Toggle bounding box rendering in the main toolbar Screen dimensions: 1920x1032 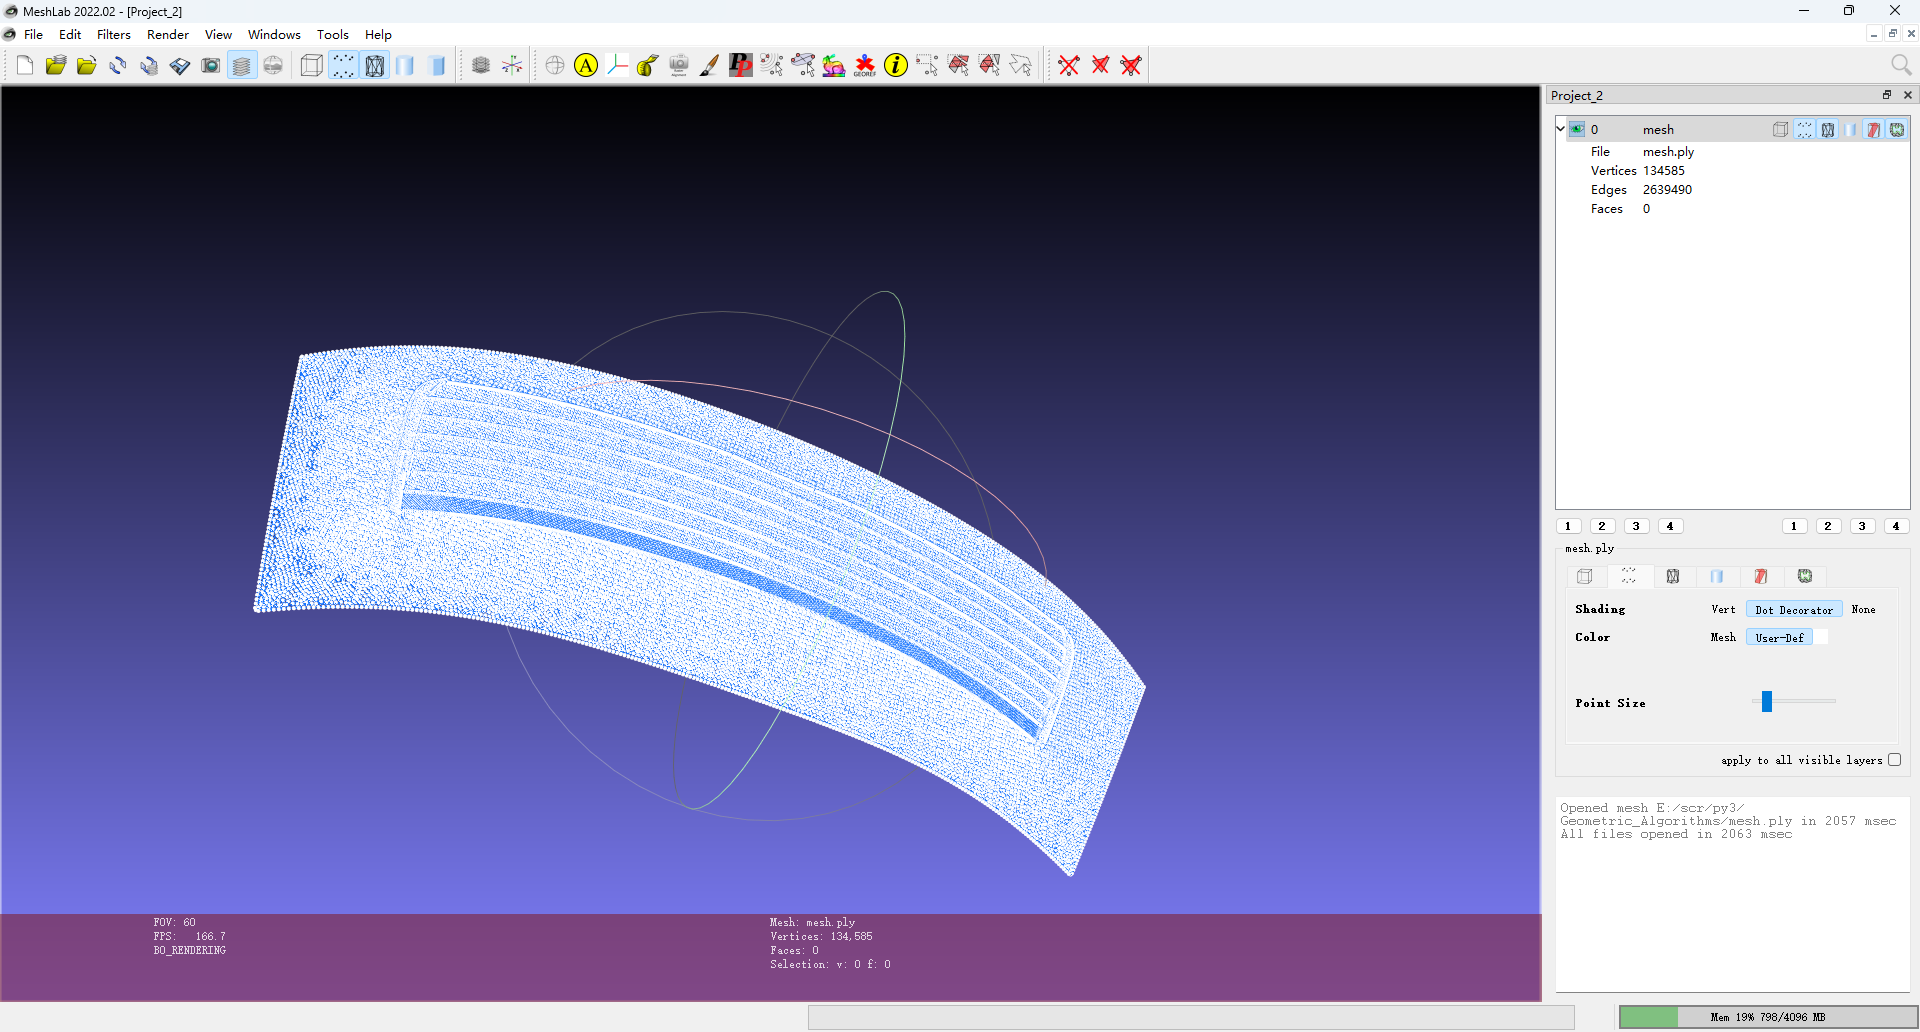312,66
